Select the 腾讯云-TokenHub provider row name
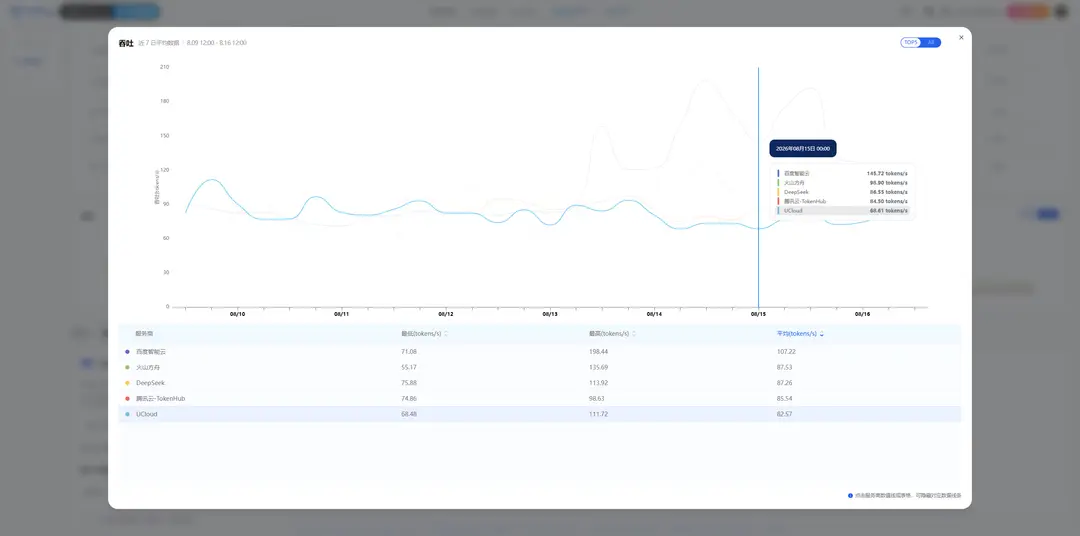1080x536 pixels. click(x=160, y=398)
